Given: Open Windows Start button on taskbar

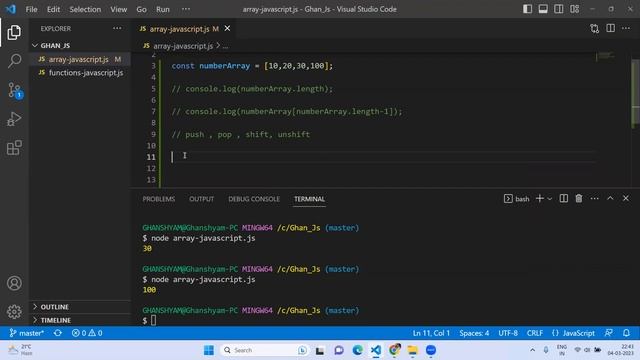Looking at the screenshot, I should [209, 350].
